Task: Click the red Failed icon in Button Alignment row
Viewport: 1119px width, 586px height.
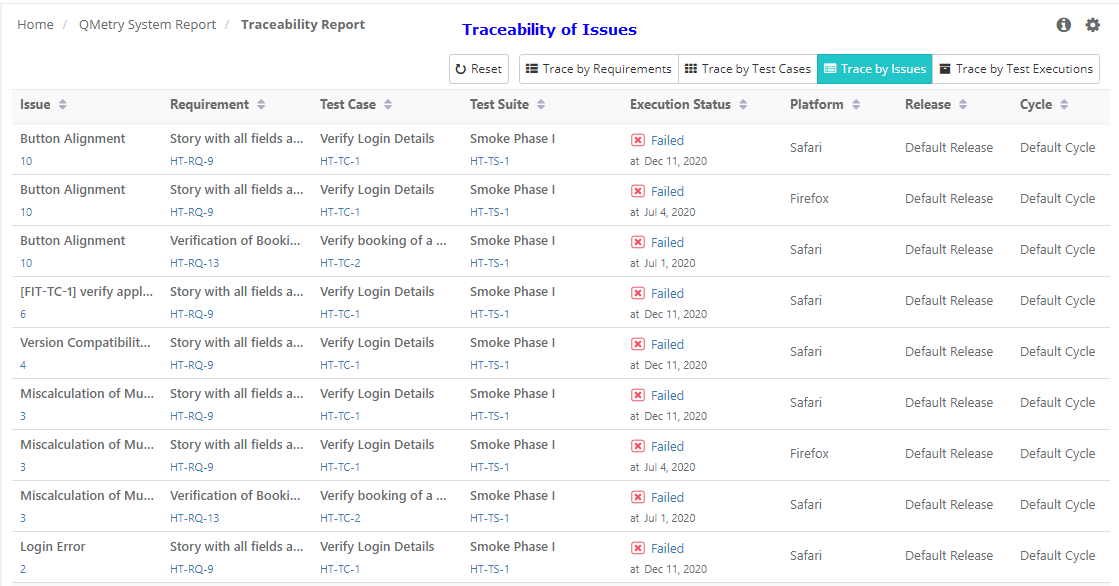Action: pos(637,140)
